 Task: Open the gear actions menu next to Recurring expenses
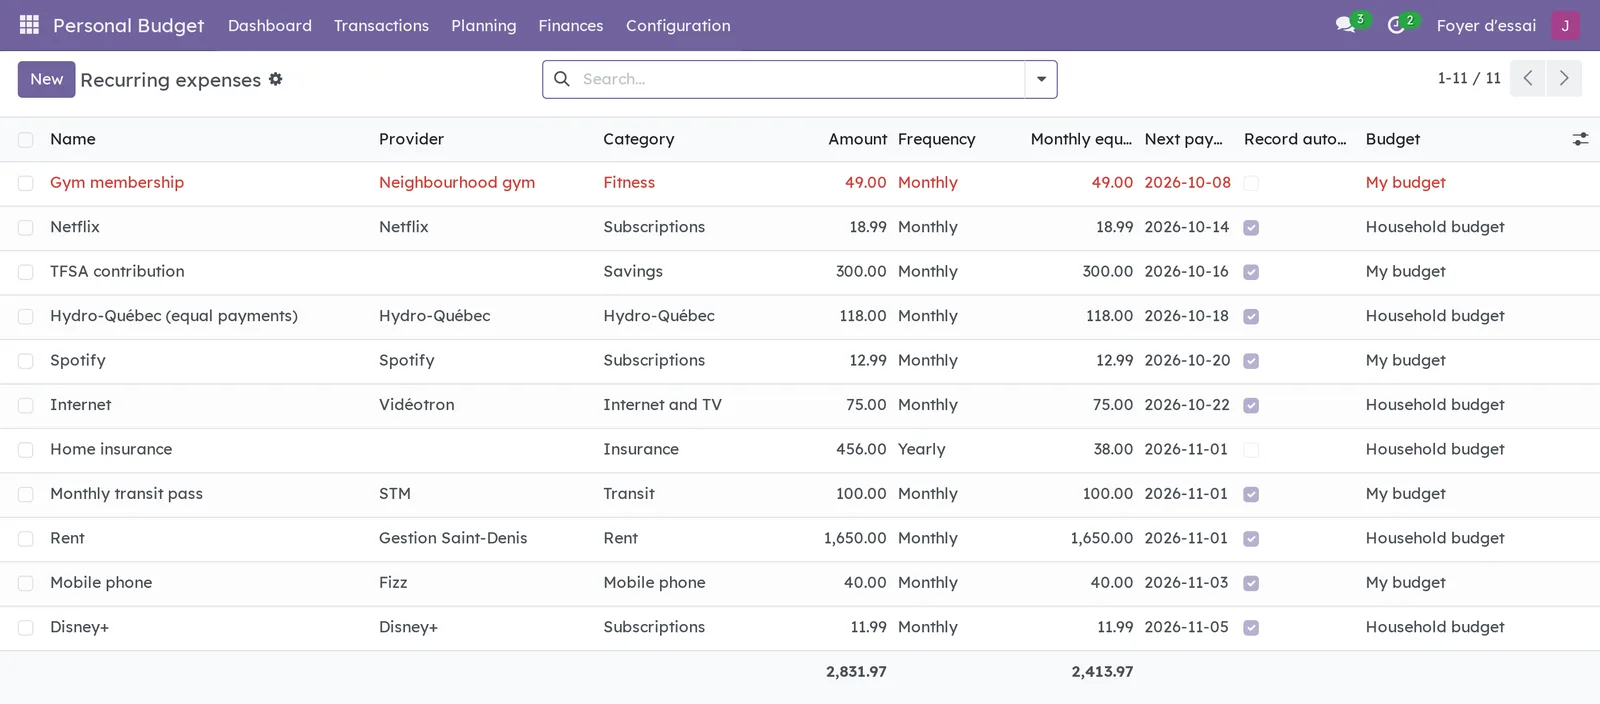[275, 79]
